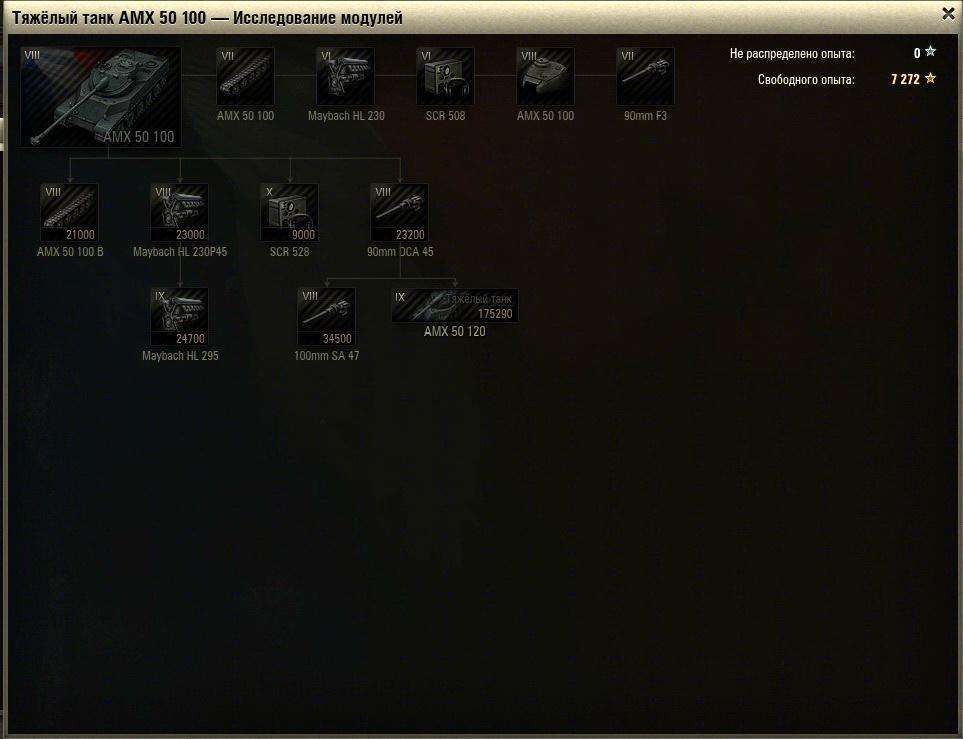
Task: Click the 'AMX 50 100 B' label text
Action: click(x=70, y=252)
